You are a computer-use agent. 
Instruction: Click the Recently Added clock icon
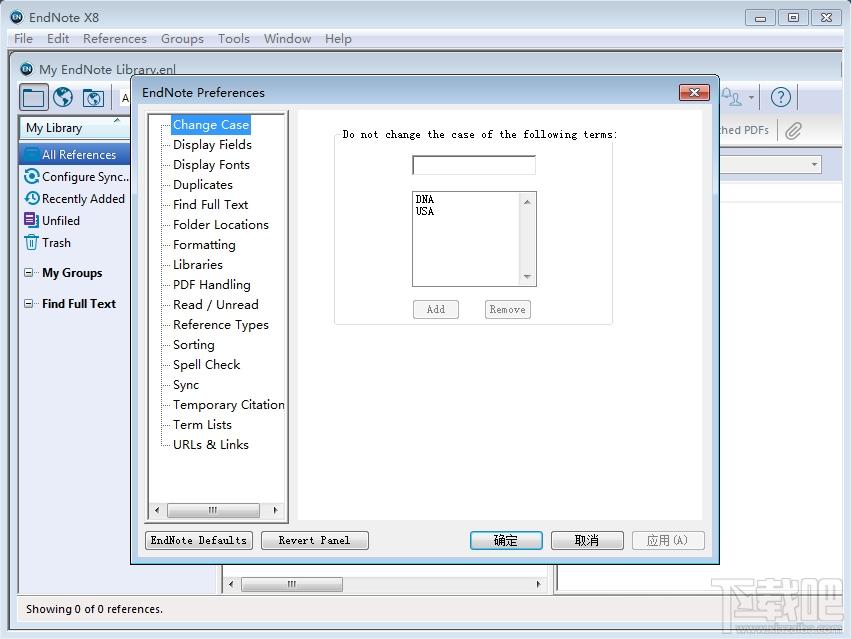click(31, 199)
